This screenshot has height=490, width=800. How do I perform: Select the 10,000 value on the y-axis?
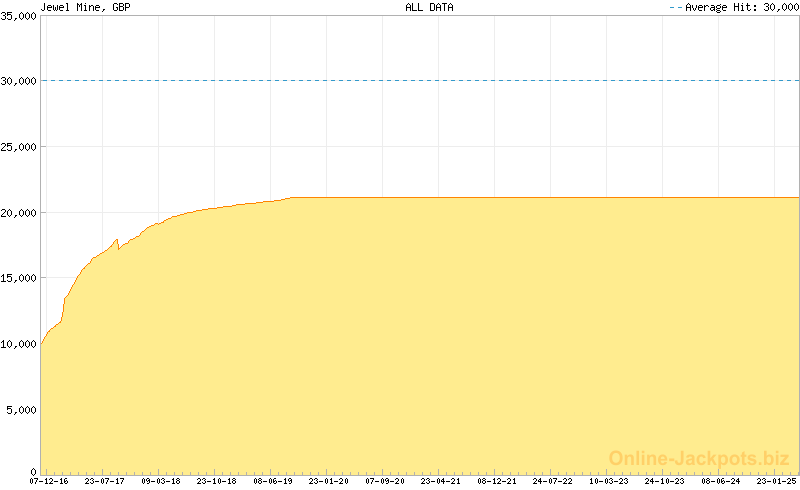click(x=19, y=344)
